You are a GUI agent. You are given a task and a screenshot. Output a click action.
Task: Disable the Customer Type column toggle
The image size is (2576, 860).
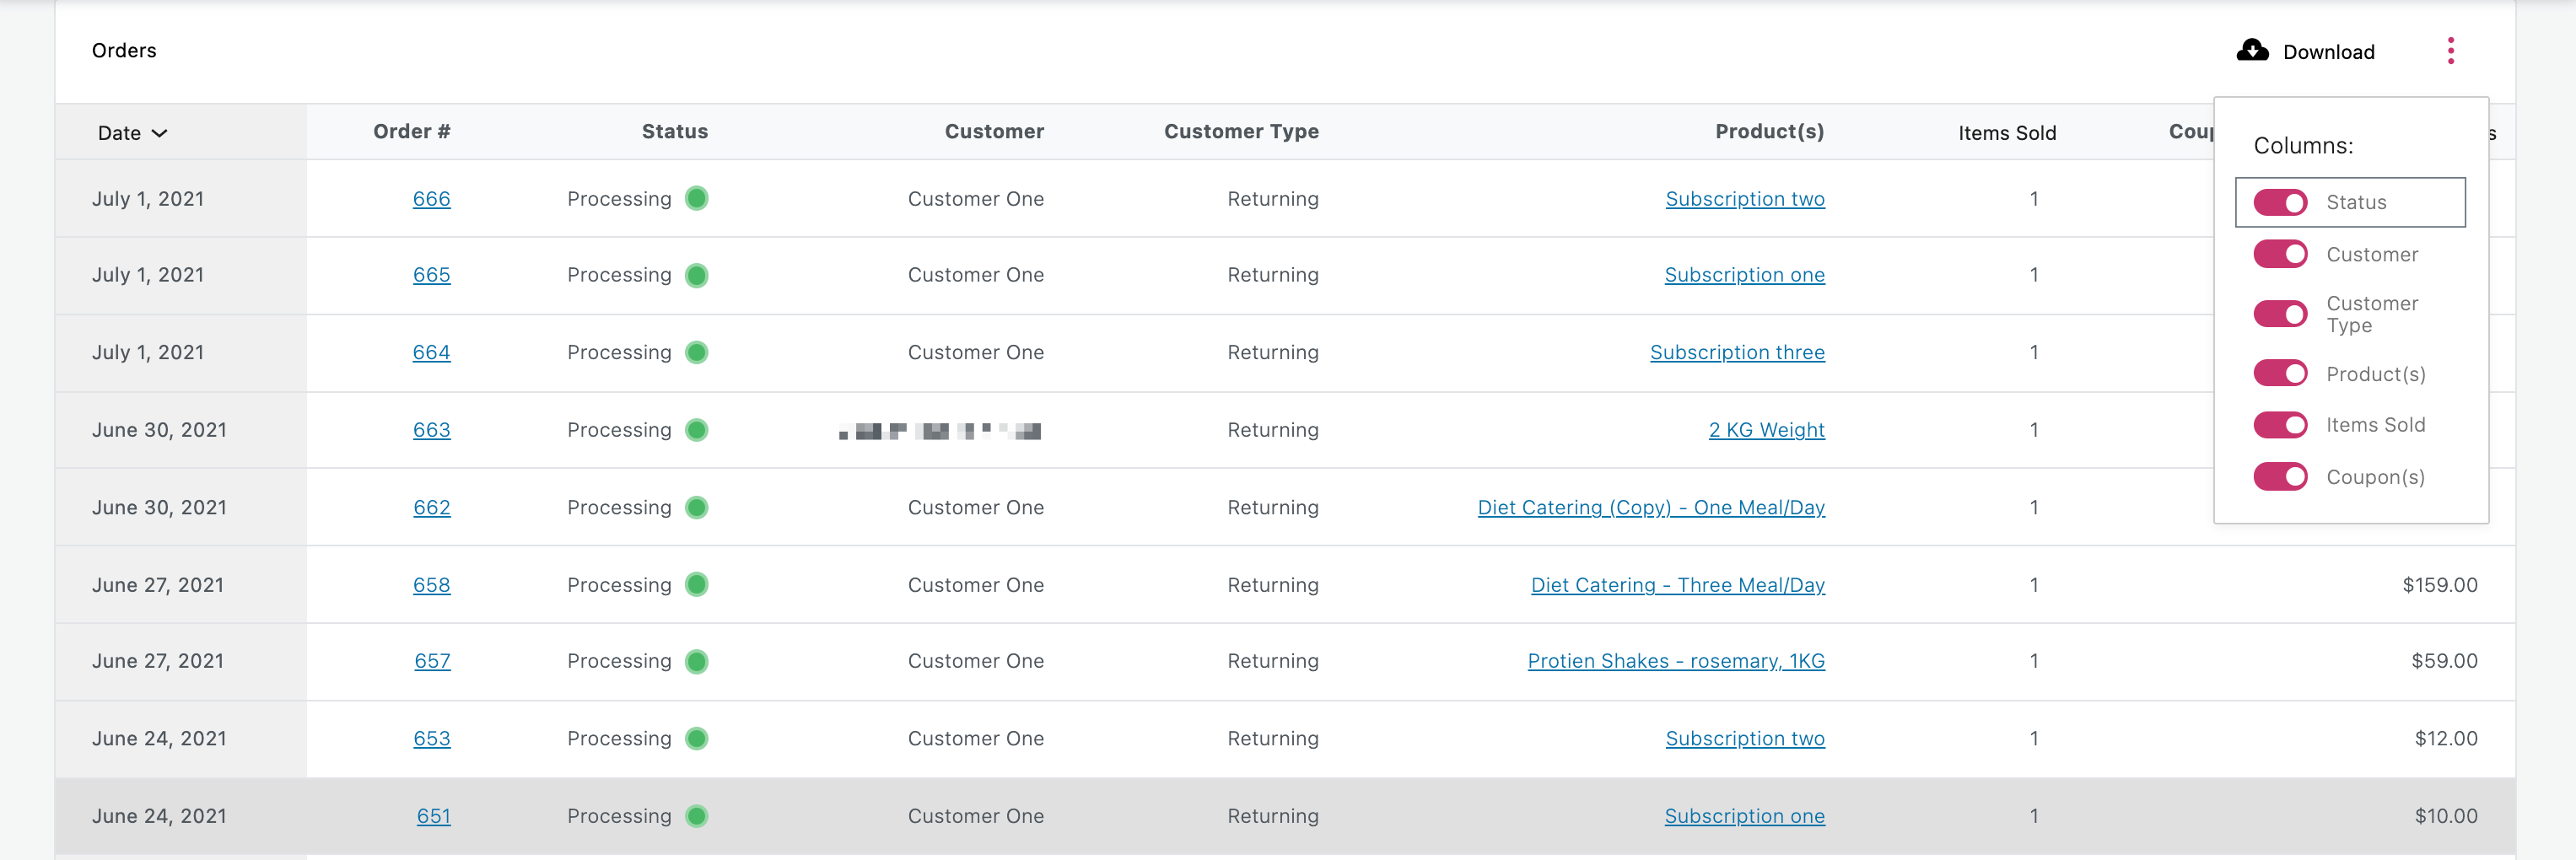(x=2280, y=314)
